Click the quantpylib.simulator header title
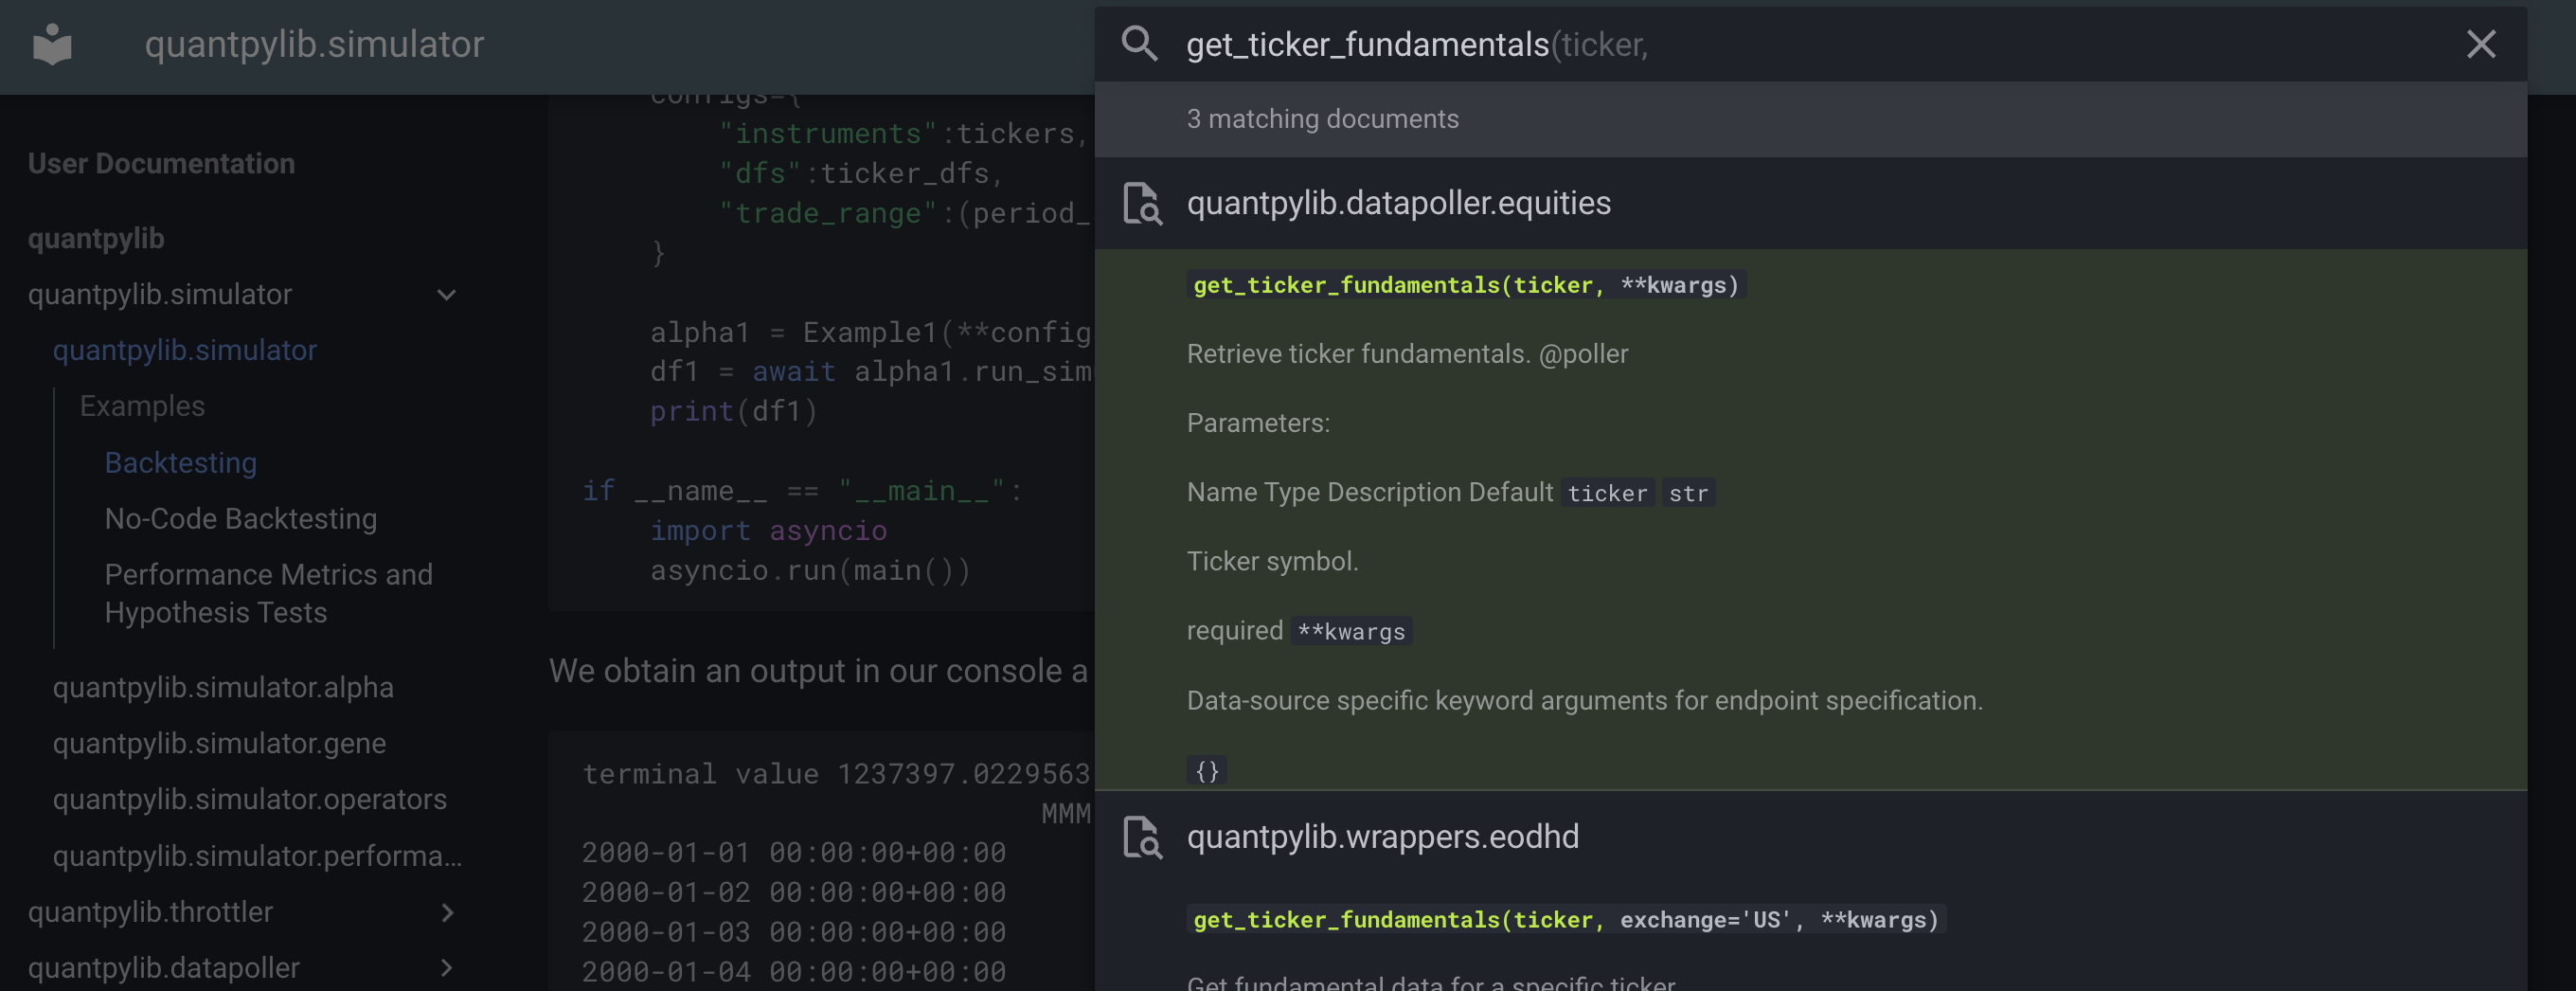This screenshot has width=2576, height=991. click(314, 44)
